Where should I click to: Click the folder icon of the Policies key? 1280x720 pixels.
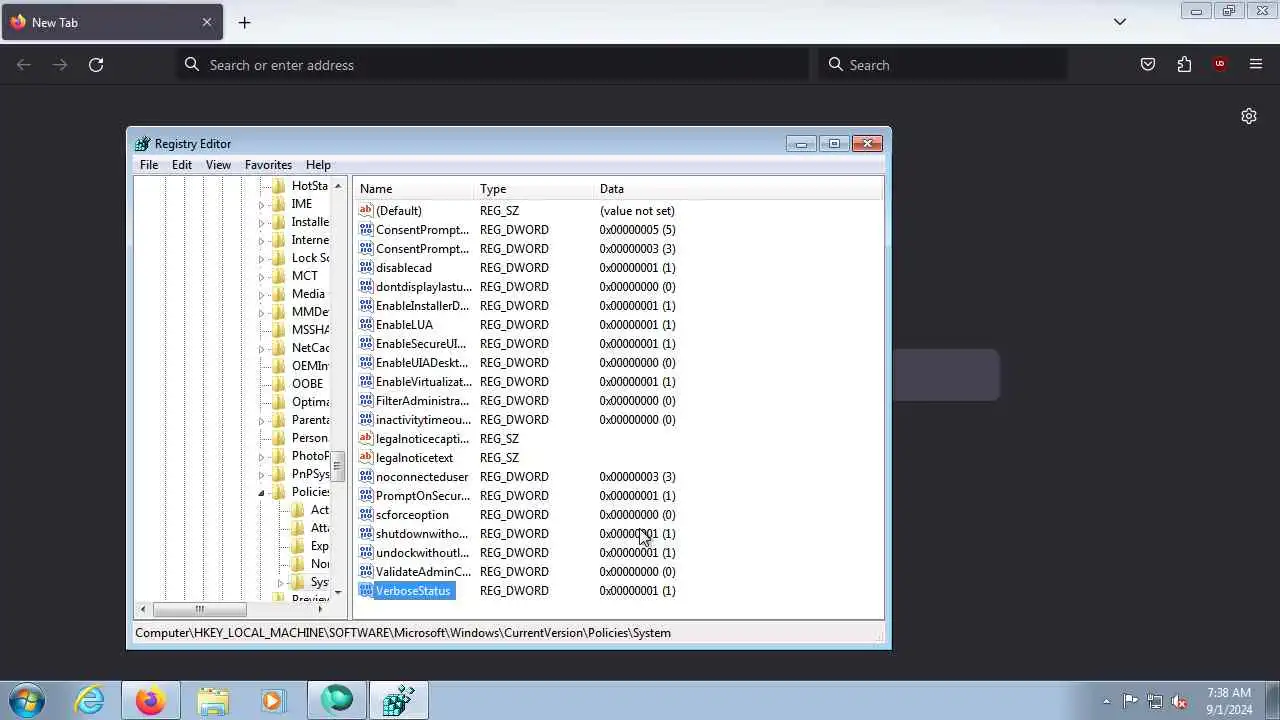click(279, 492)
